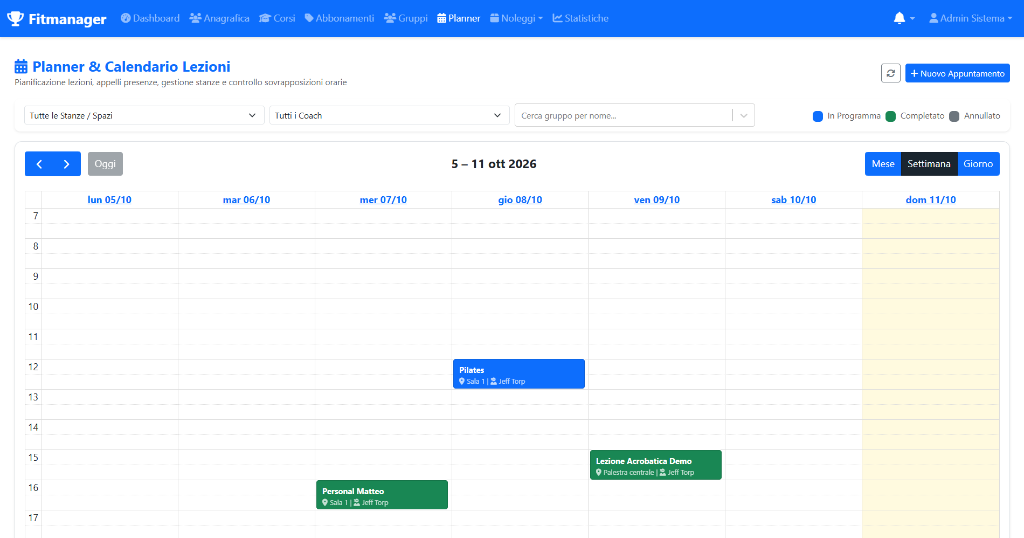The width and height of the screenshot is (1024, 538).
Task: Open Lezione Acrobatica Demo event
Action: [656, 465]
